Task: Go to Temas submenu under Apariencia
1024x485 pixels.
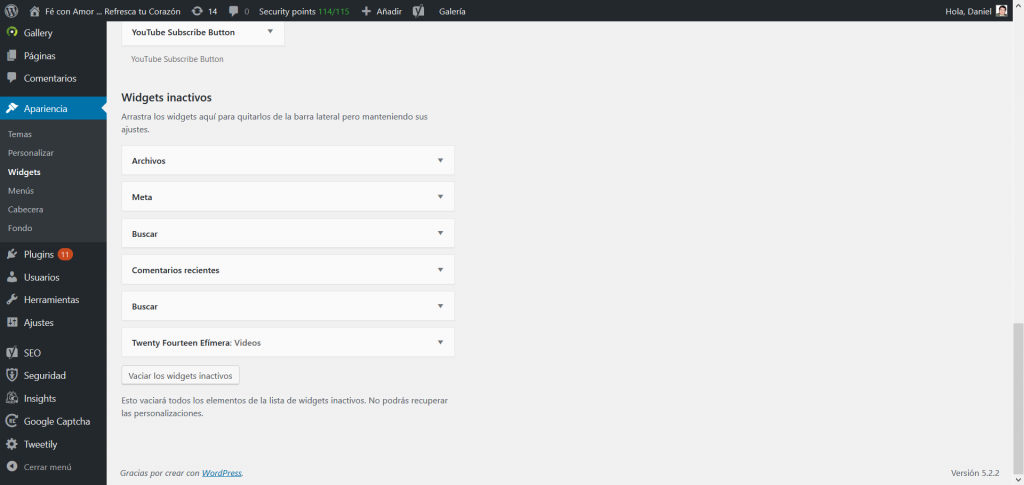Action: point(20,134)
